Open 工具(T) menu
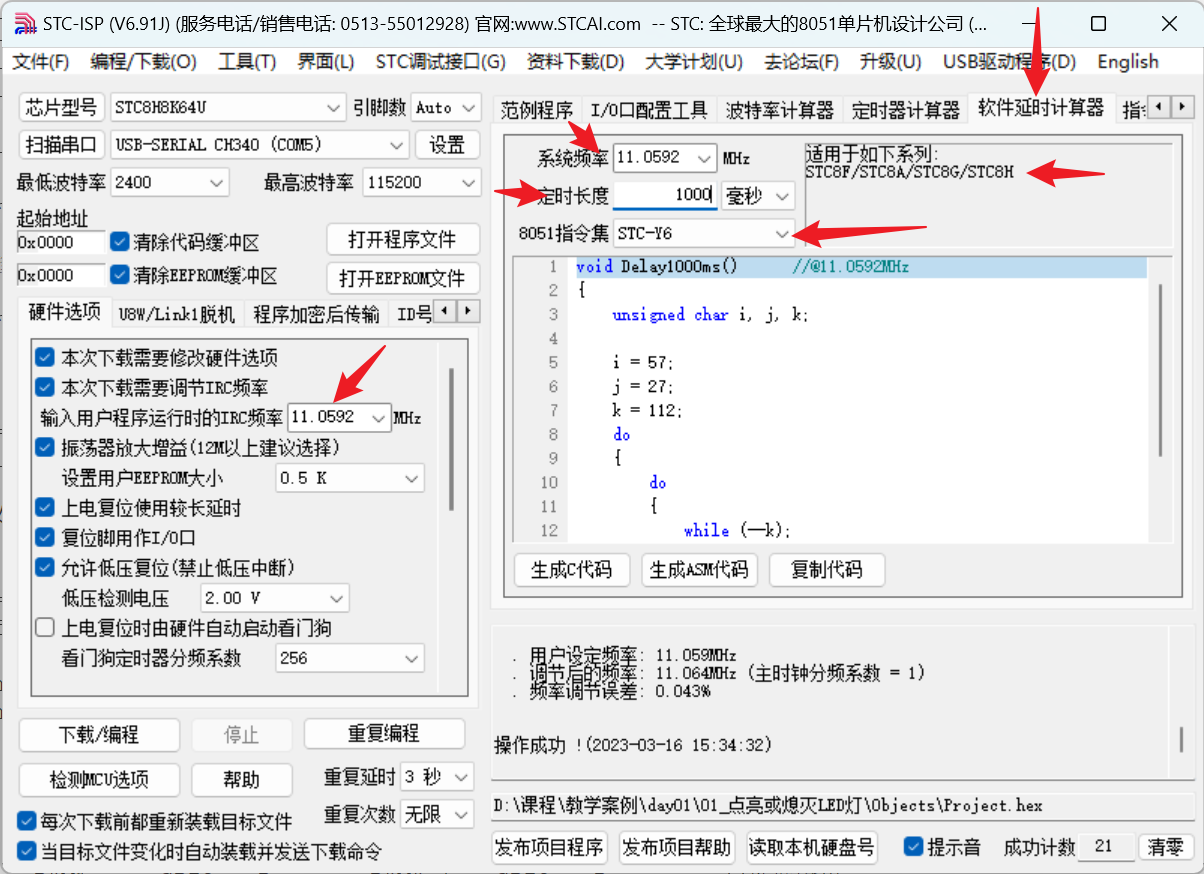 (x=247, y=62)
